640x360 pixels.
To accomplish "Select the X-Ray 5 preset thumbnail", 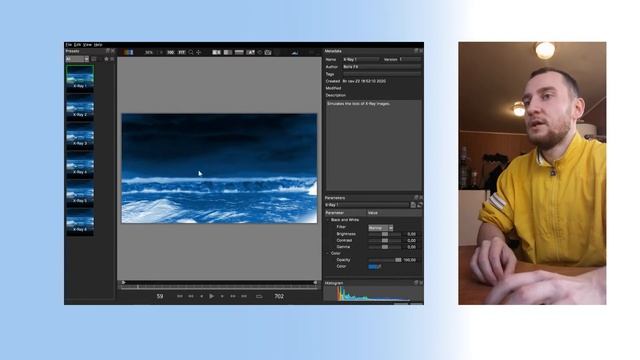I will 80,193.
